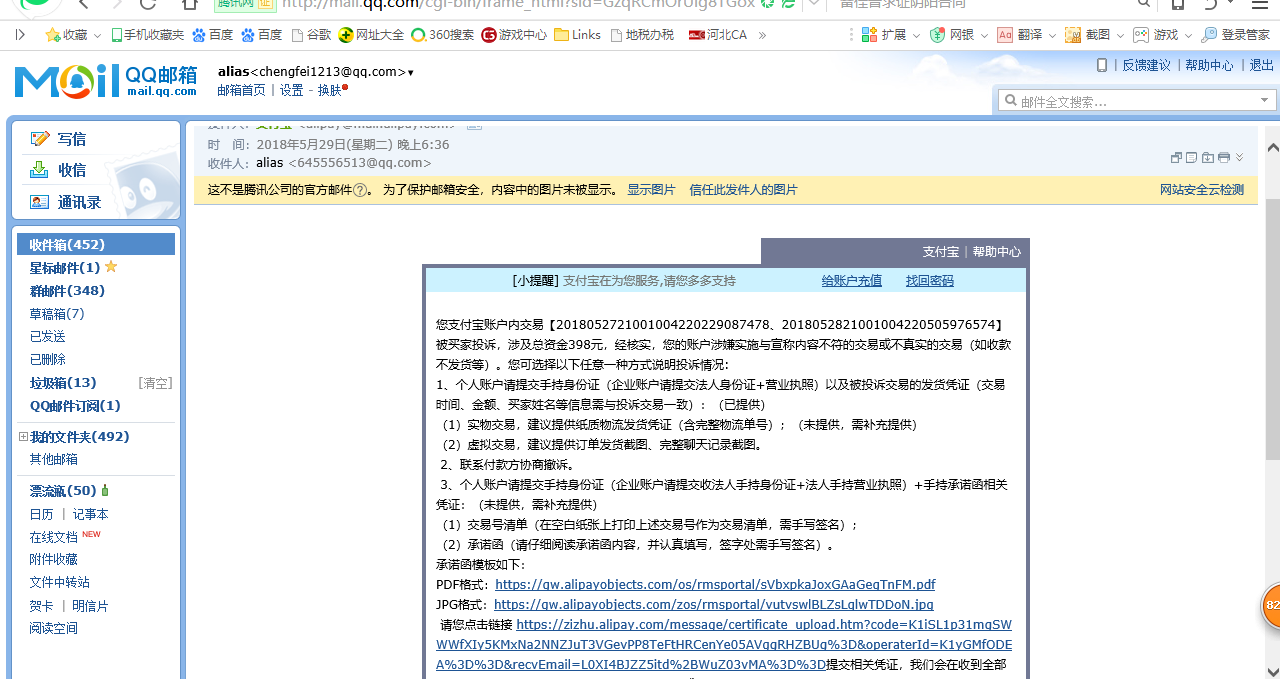Click scrollbar down arrow in mail pane
The width and height of the screenshot is (1280, 679).
(x=1273, y=671)
